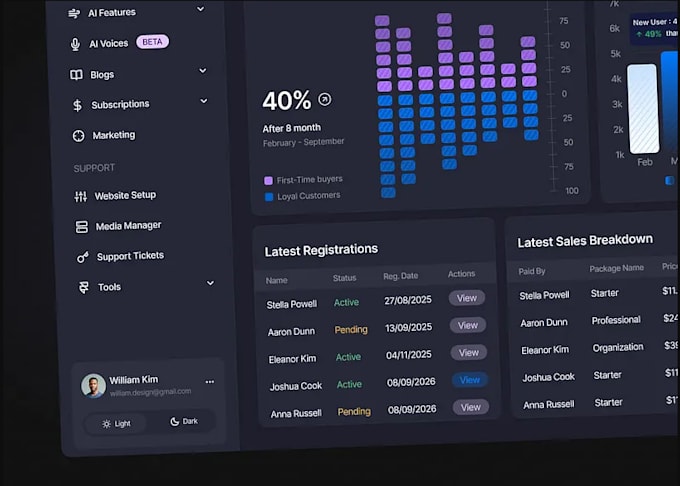Switch theme to Dark mode
The image size is (680, 486).
pos(184,421)
